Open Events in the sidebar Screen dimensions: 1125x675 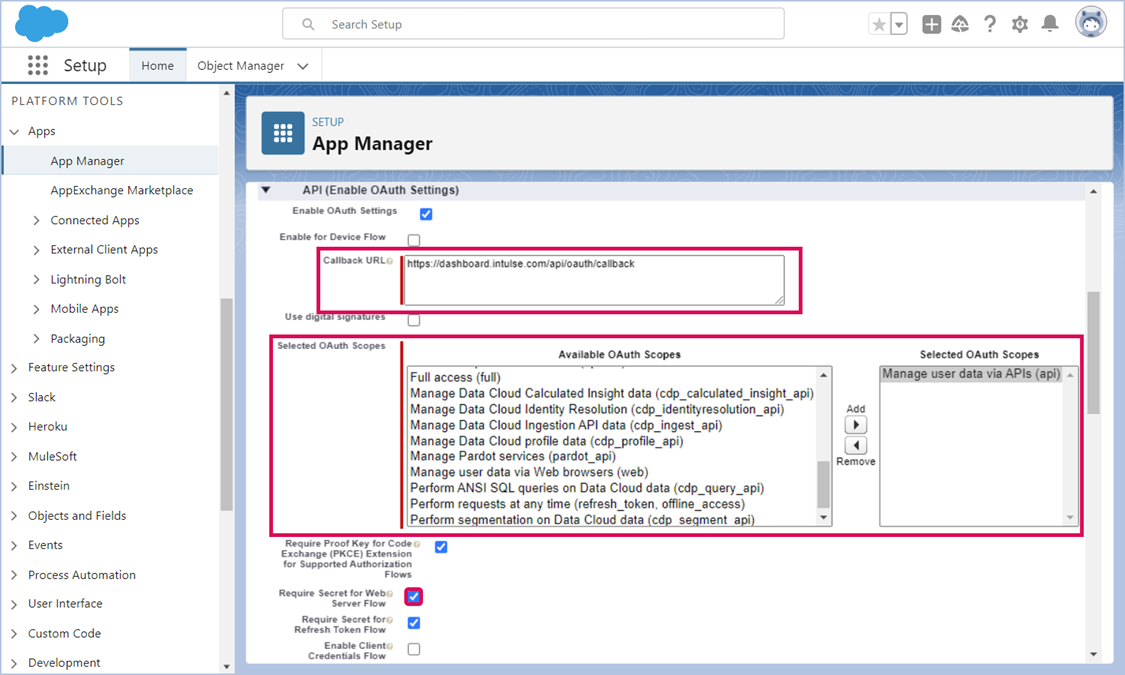click(45, 545)
